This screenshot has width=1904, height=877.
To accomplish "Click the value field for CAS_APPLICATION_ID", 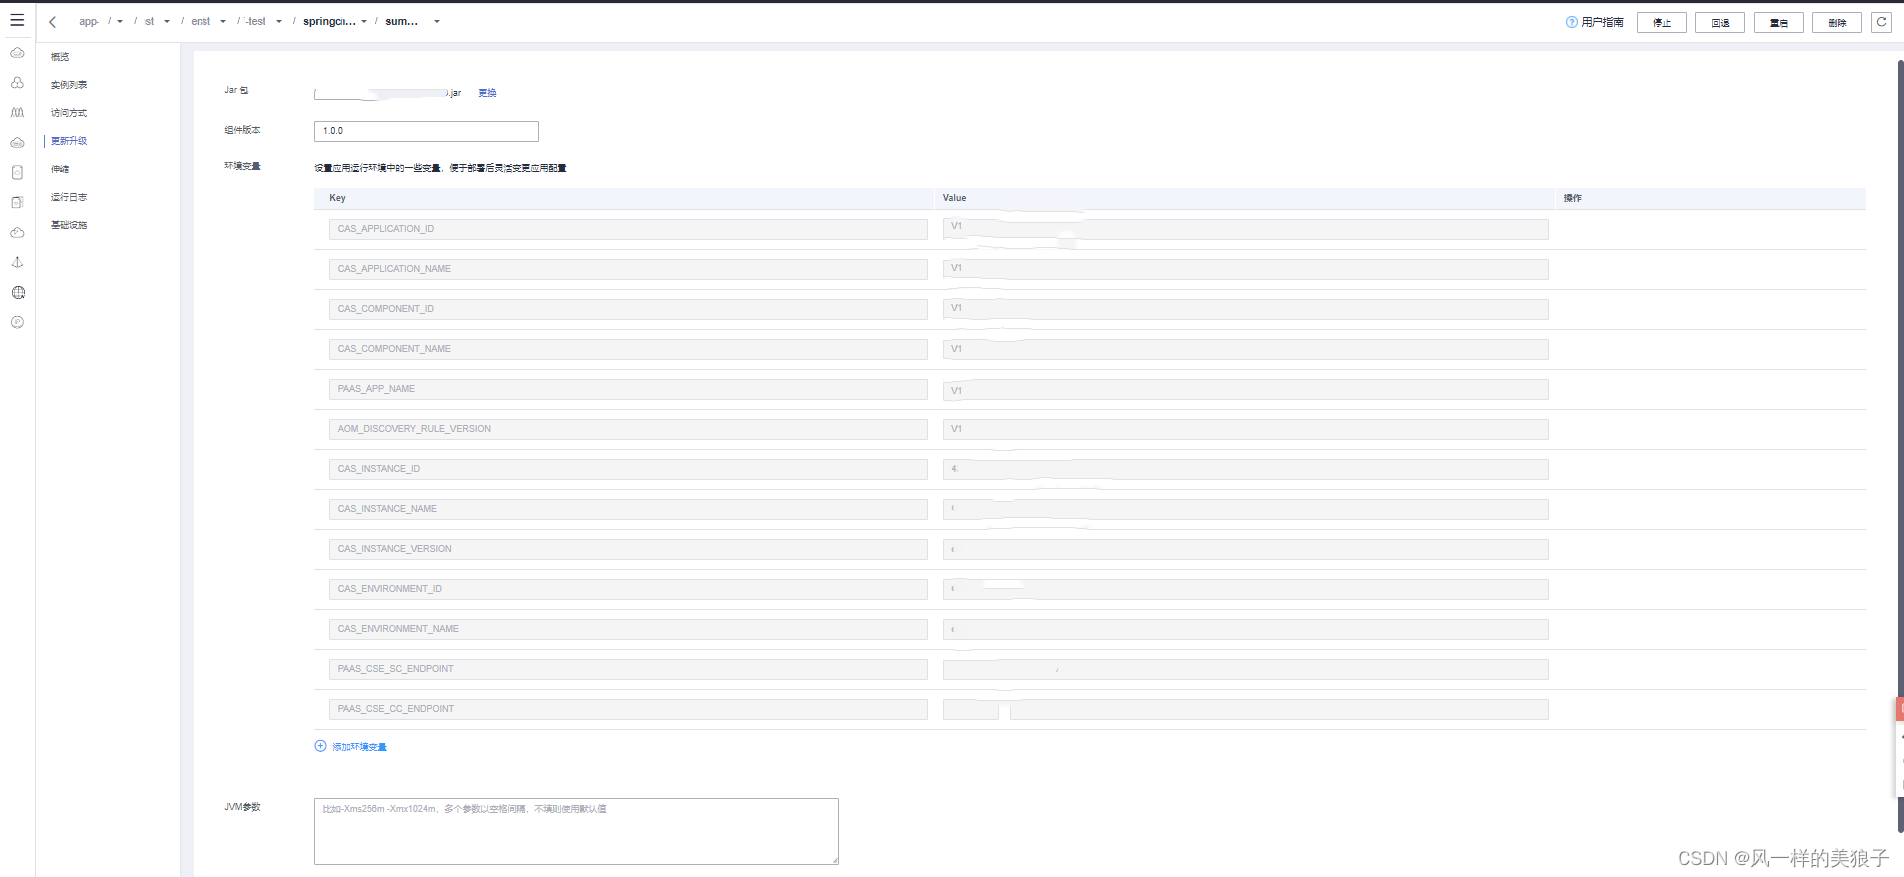I will point(1246,229).
